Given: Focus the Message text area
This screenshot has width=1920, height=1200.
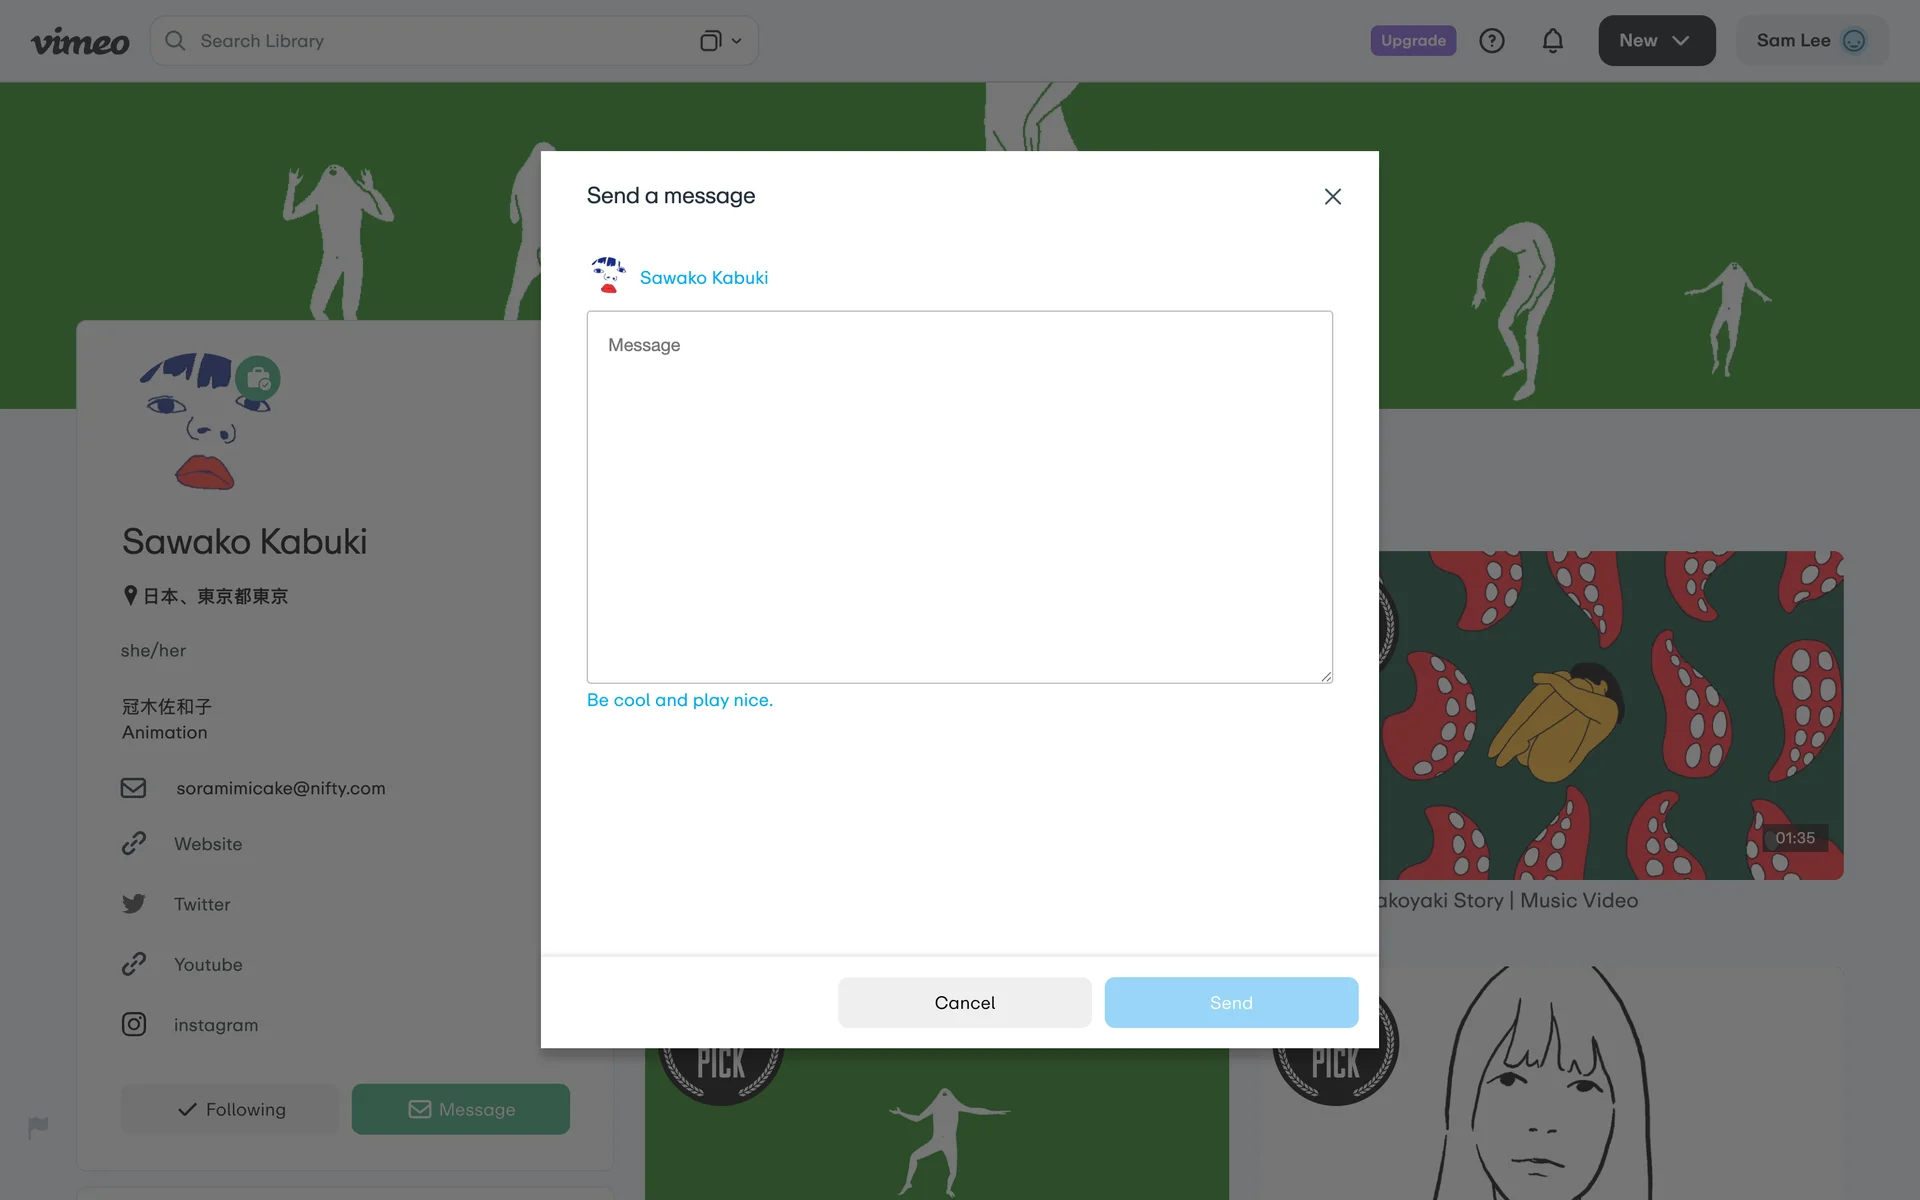Looking at the screenshot, I should (x=959, y=497).
